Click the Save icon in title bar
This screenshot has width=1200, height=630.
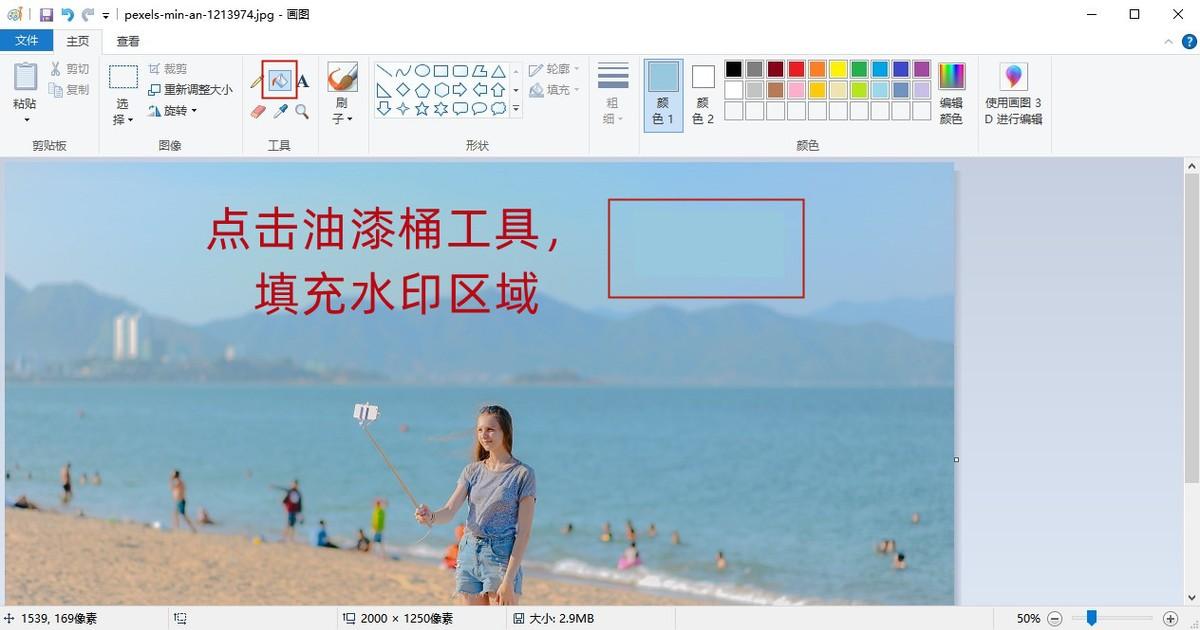[x=46, y=15]
